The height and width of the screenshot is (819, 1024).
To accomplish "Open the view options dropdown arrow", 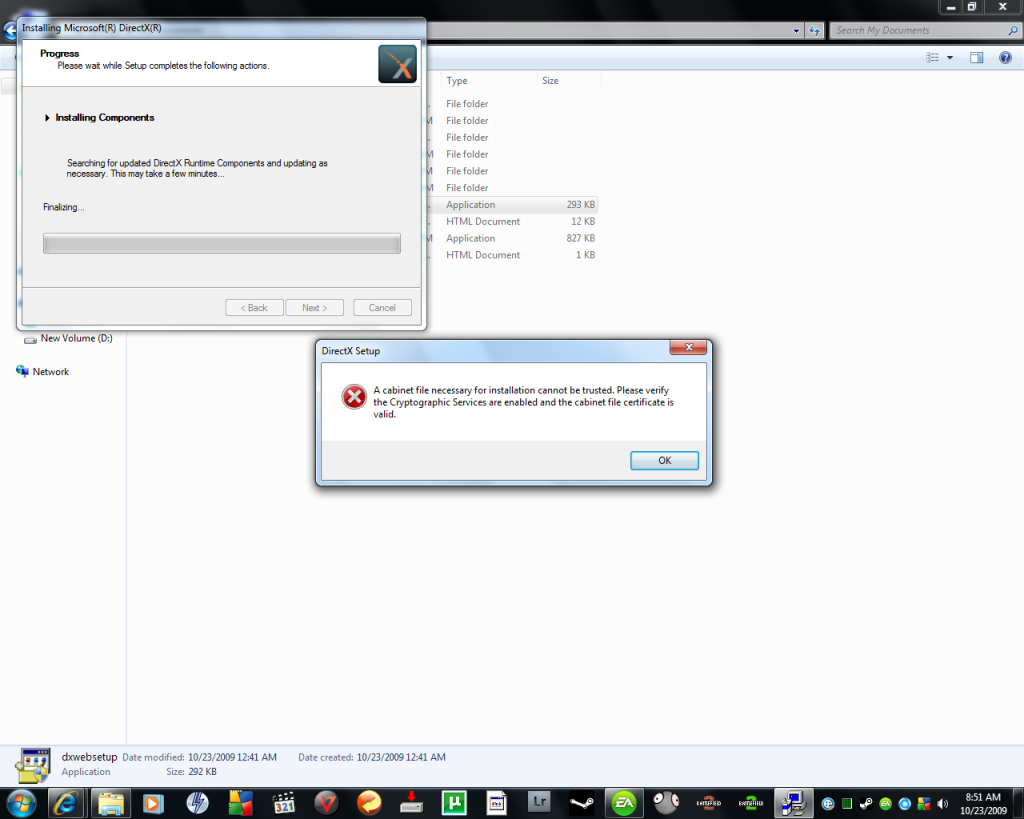I will pos(950,57).
